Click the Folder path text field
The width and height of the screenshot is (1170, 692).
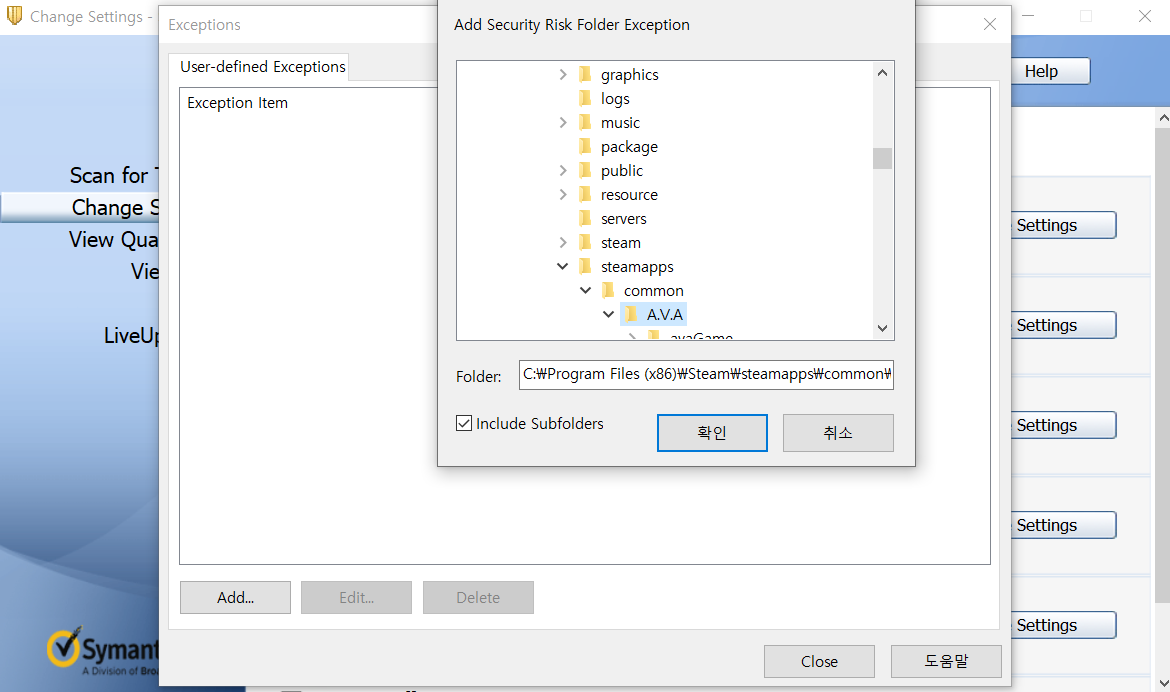pos(706,375)
